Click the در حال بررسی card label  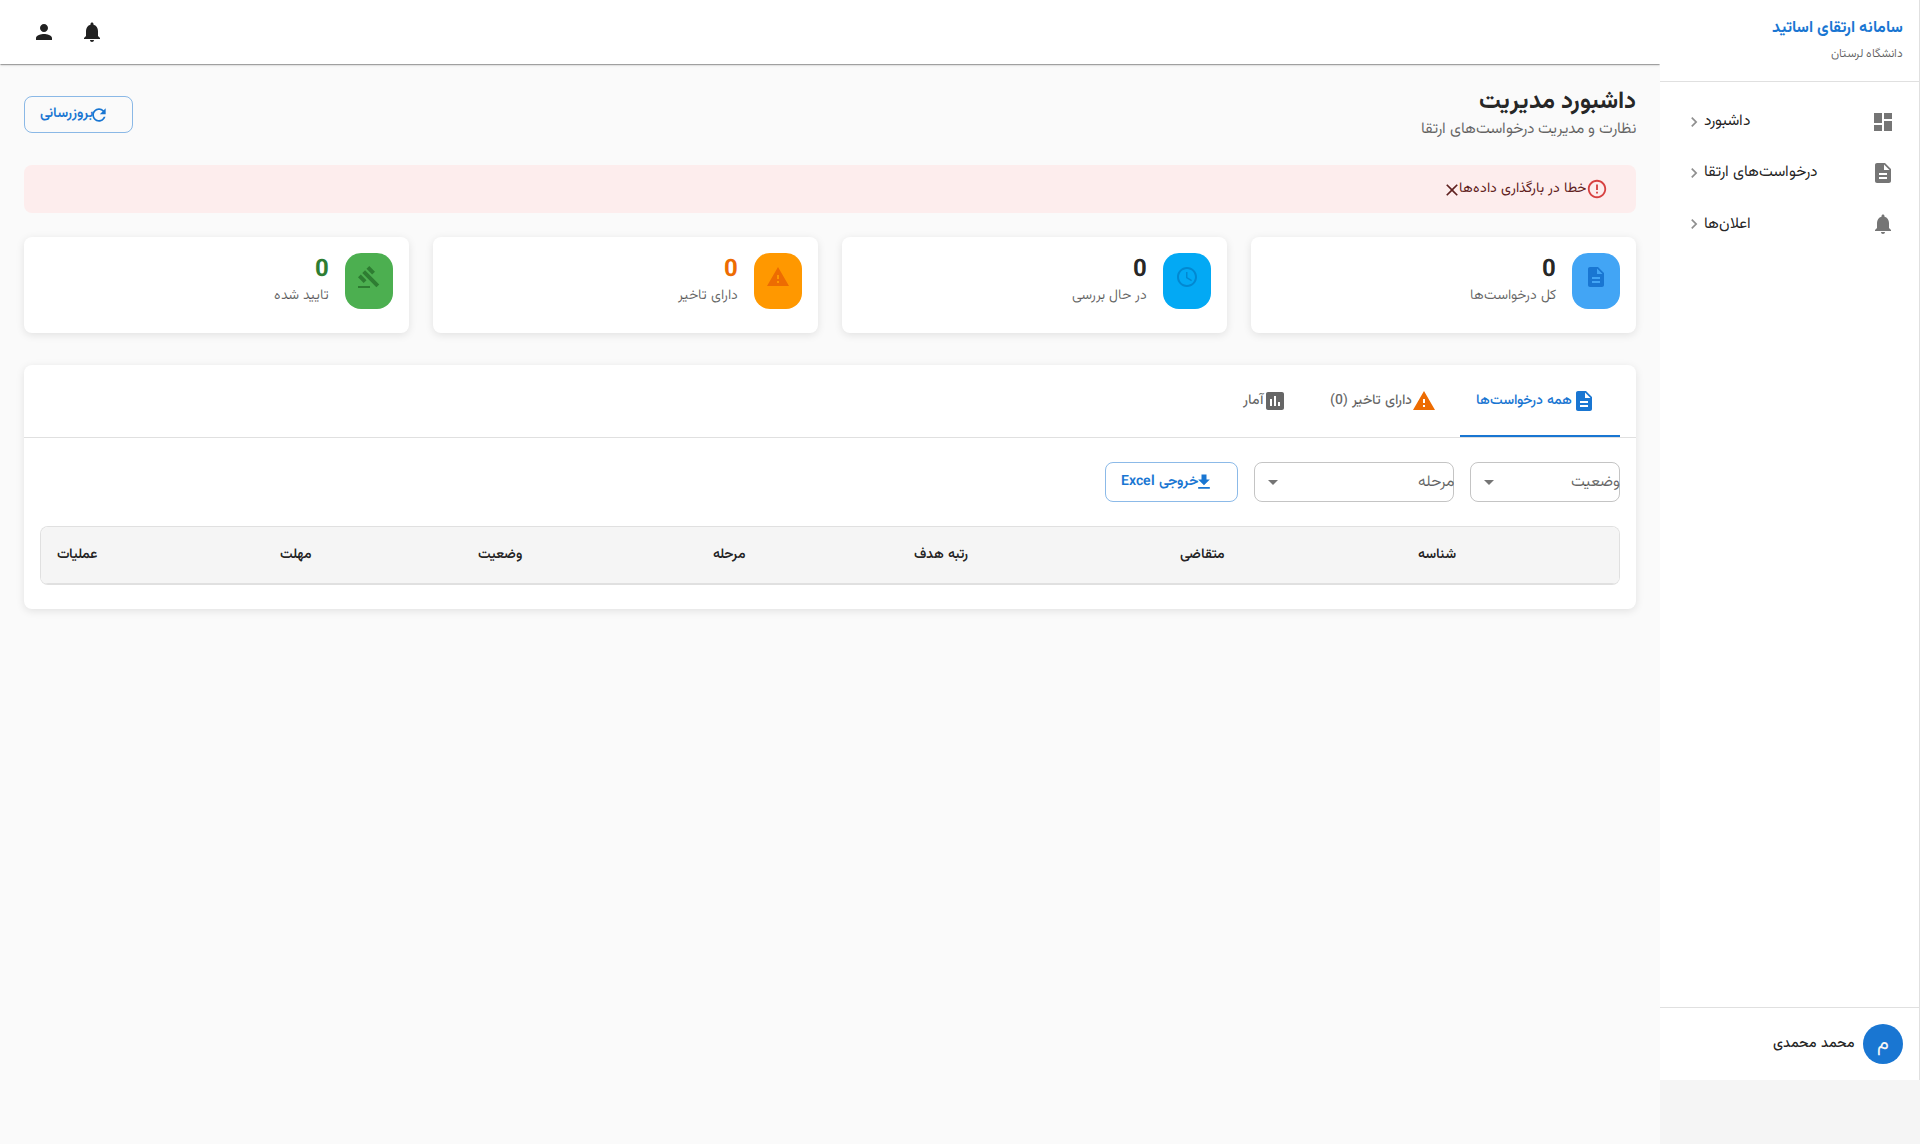(1109, 295)
